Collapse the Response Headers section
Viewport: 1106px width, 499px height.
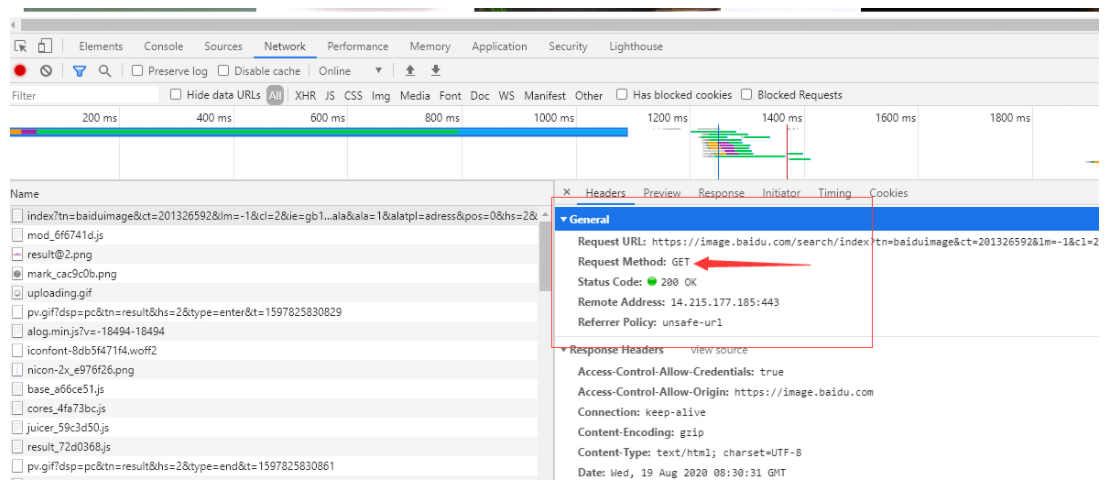coord(564,350)
